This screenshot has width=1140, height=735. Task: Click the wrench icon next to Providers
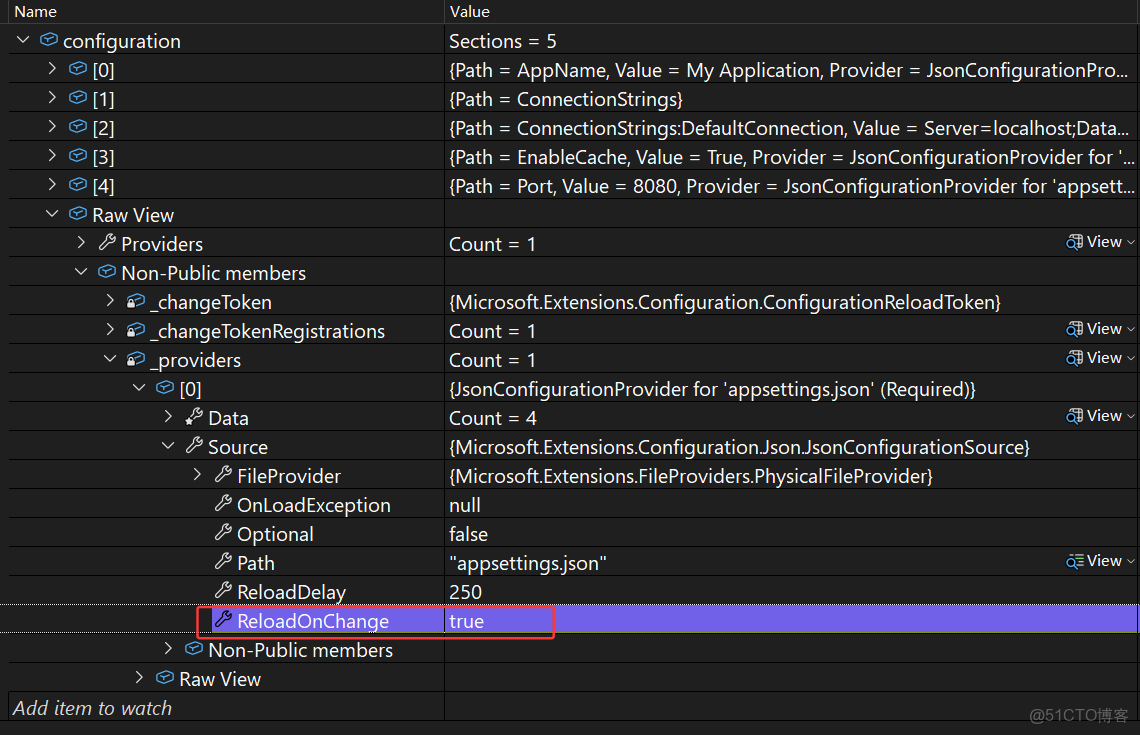click(107, 243)
